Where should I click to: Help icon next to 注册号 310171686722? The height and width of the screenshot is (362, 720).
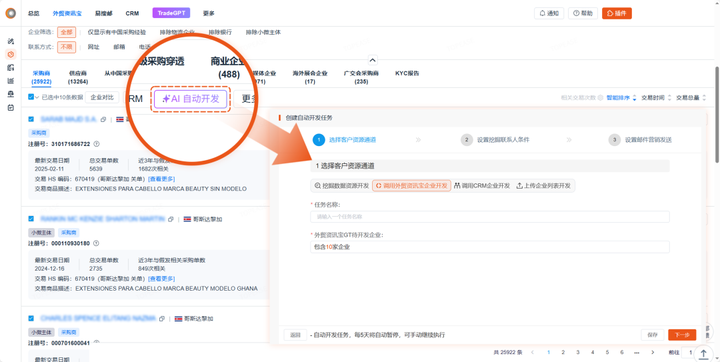pos(96,144)
